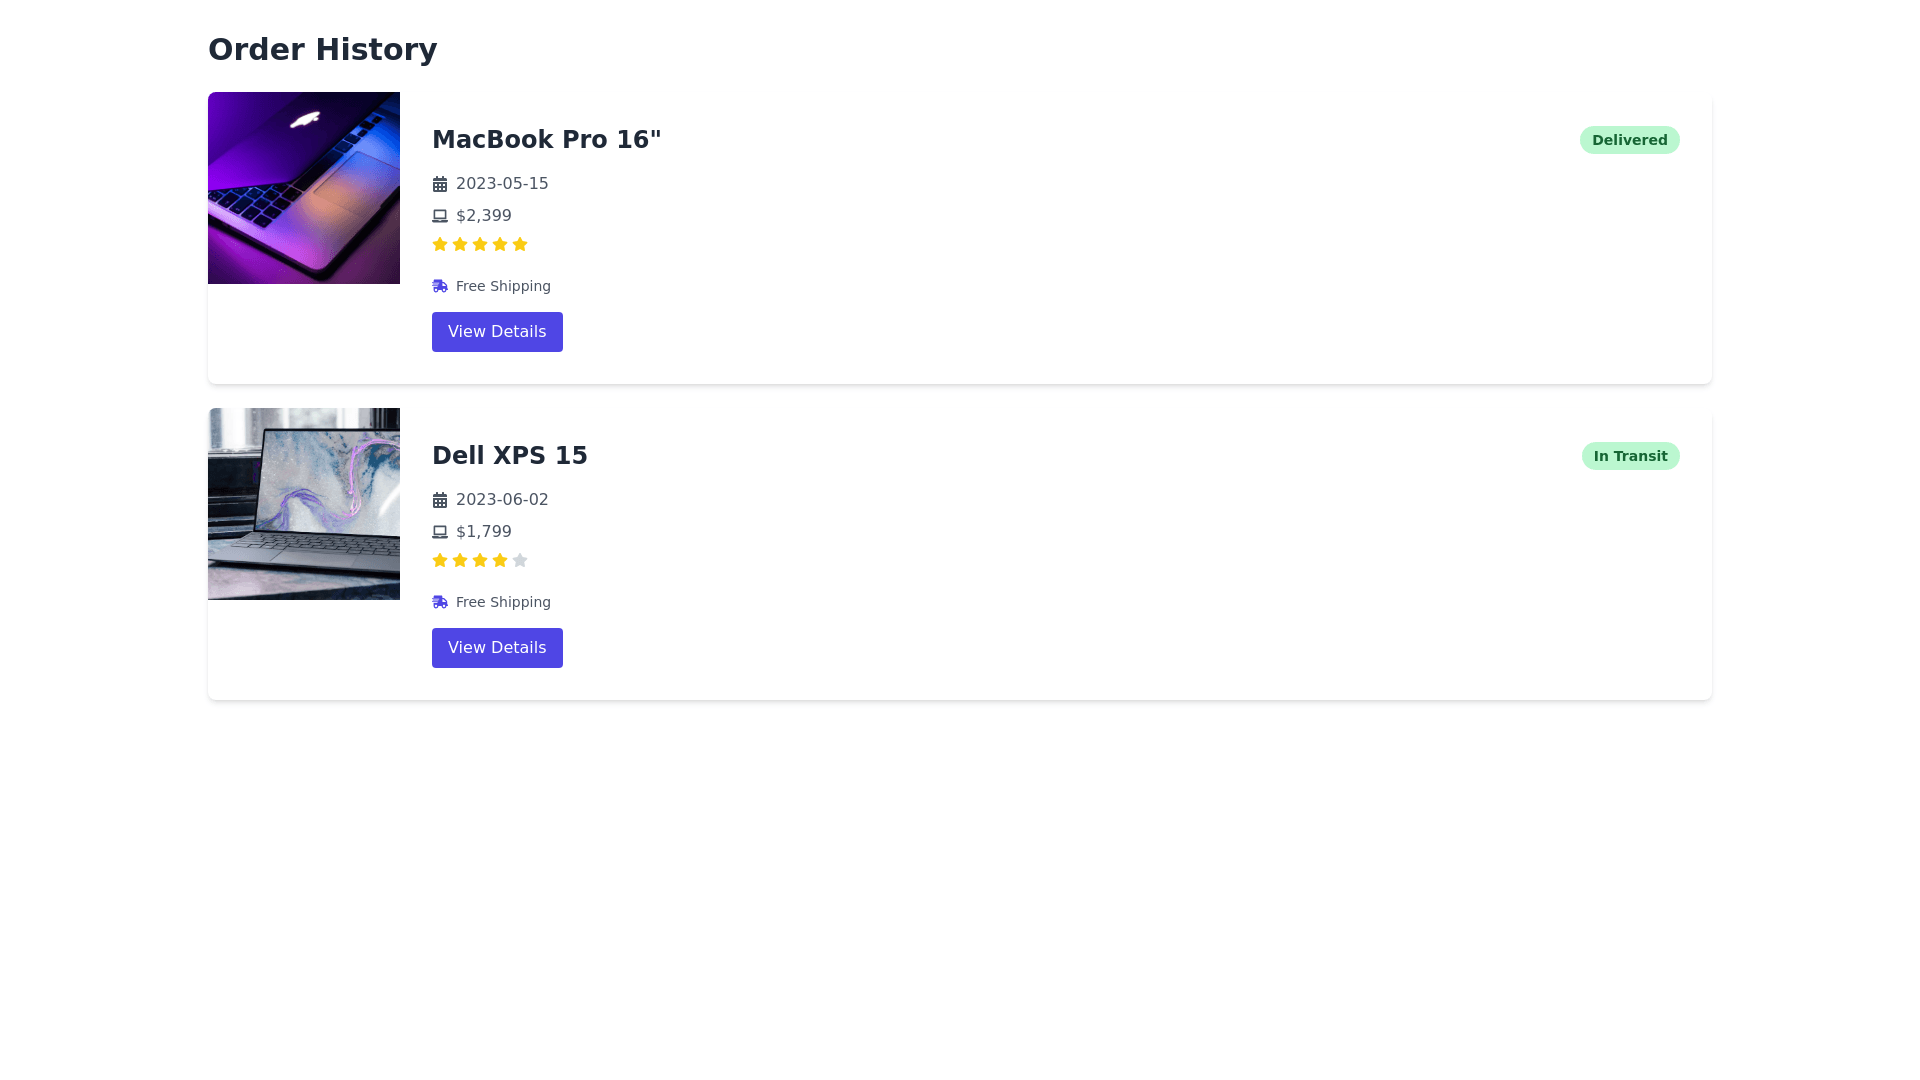Click the first star of the MacBook Pro rating

pyautogui.click(x=440, y=244)
